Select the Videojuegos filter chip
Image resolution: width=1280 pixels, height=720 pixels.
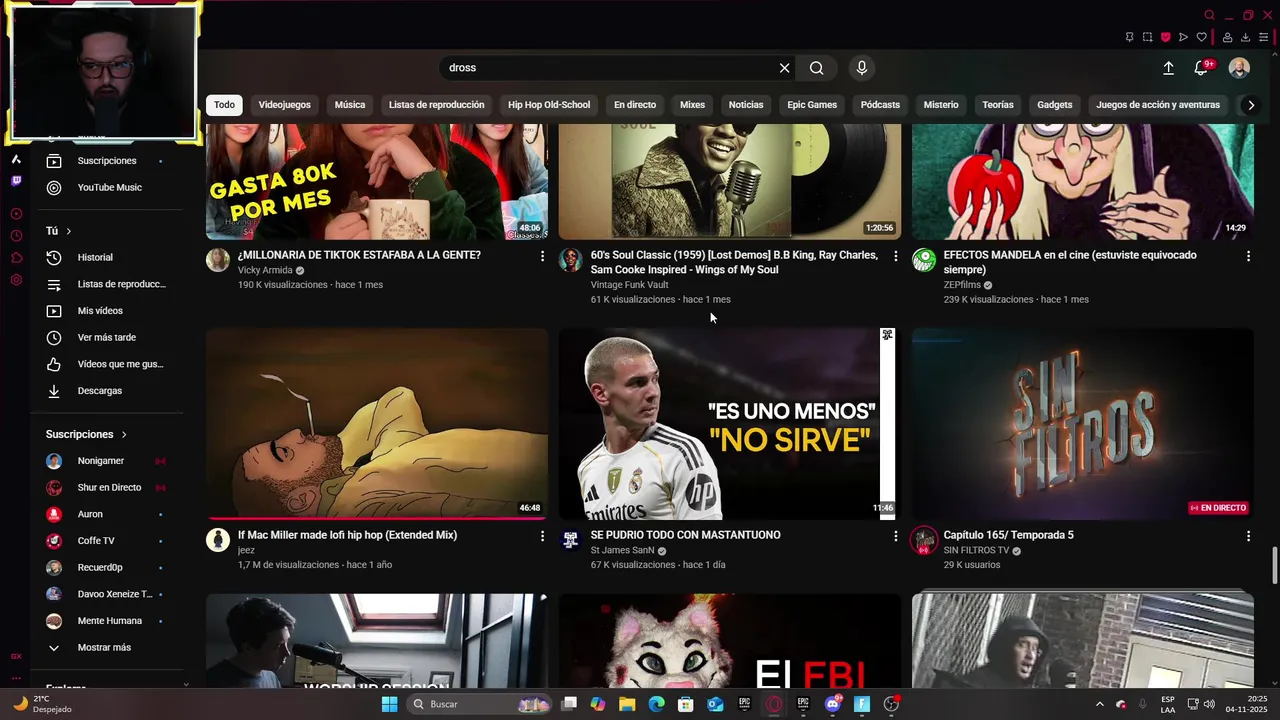pyautogui.click(x=285, y=105)
